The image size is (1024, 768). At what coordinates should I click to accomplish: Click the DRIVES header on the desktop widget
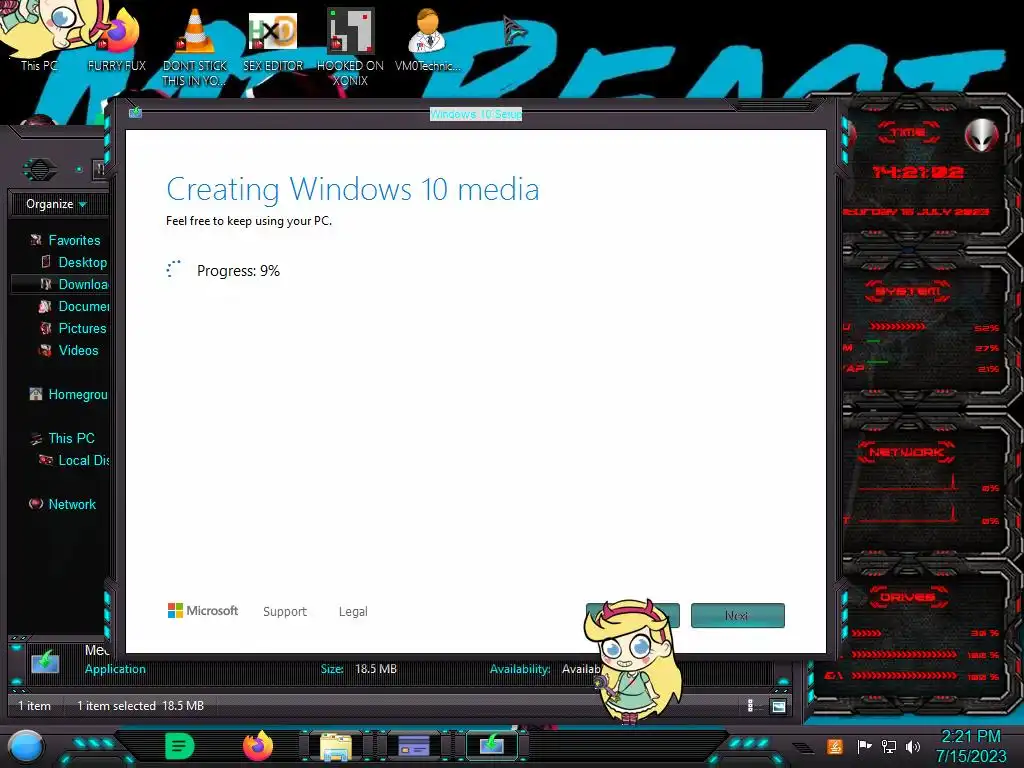[907, 596]
